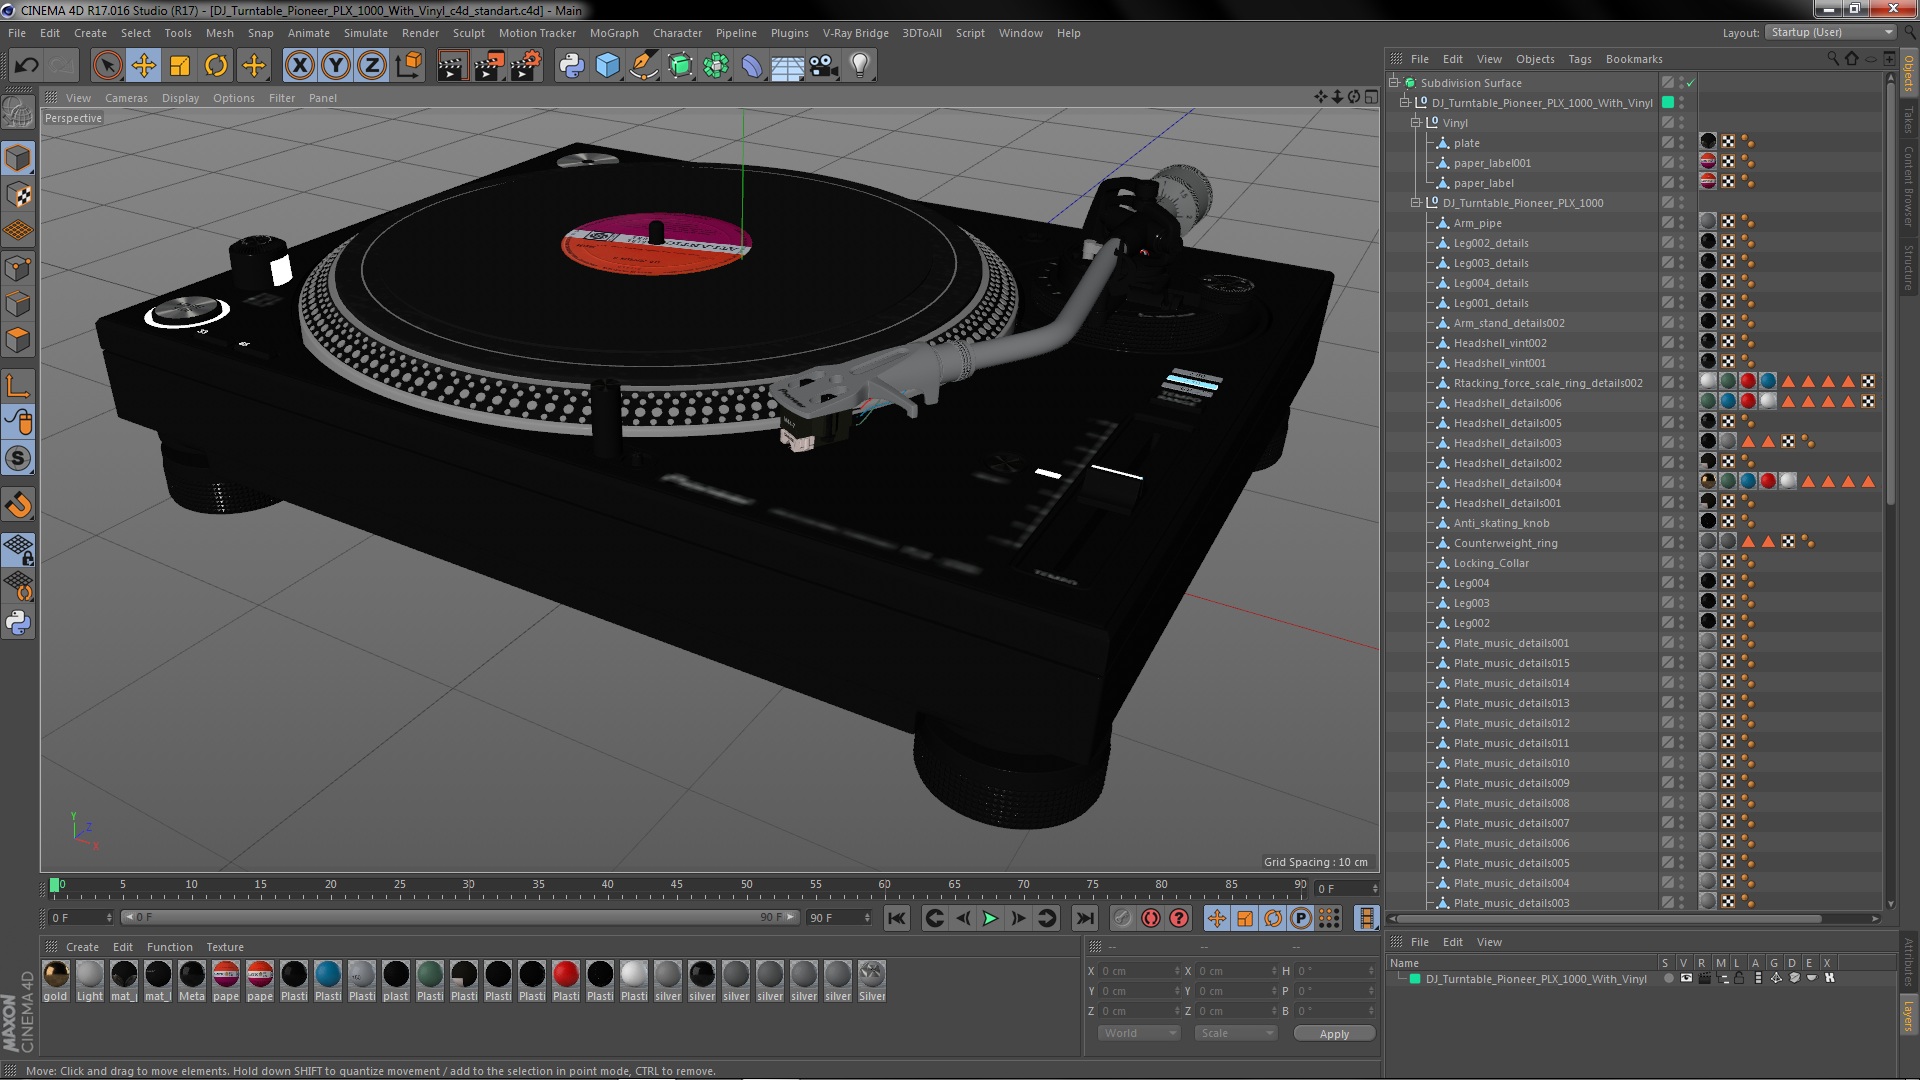1920x1080 pixels.
Task: Select the gold material swatch
Action: tap(56, 975)
